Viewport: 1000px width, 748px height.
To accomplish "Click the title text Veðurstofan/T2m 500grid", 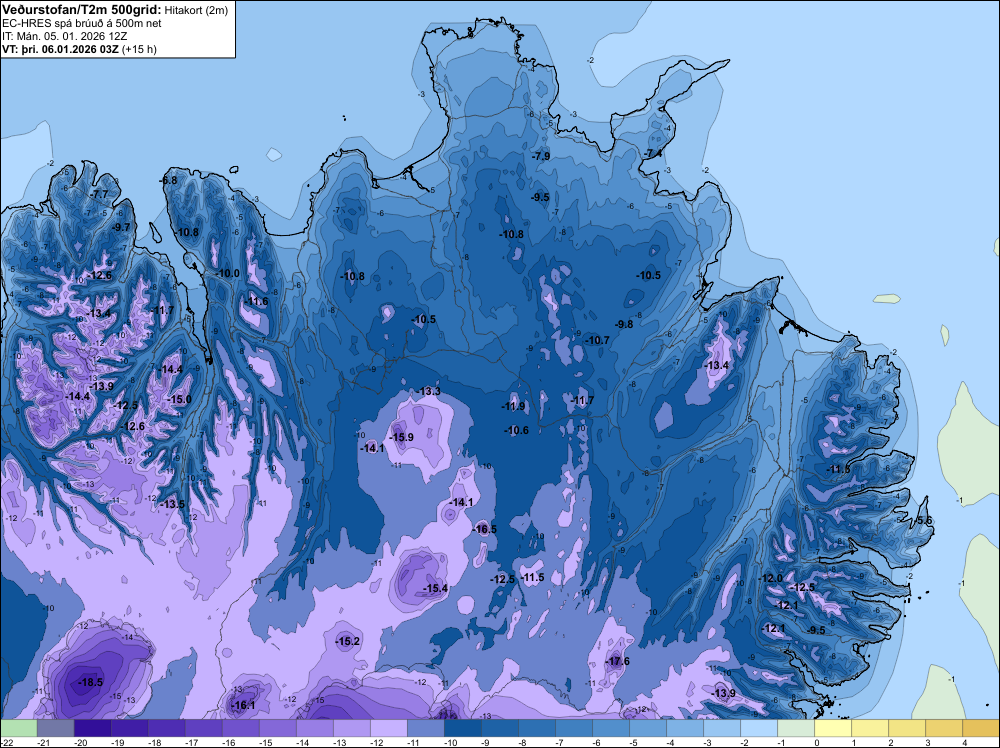I will [80, 9].
